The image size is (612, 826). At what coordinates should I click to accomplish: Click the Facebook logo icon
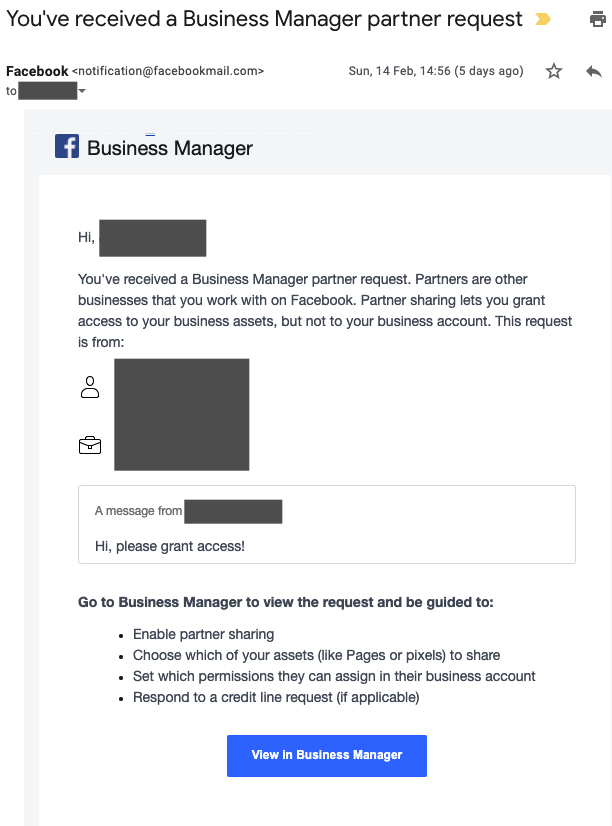tap(67, 146)
